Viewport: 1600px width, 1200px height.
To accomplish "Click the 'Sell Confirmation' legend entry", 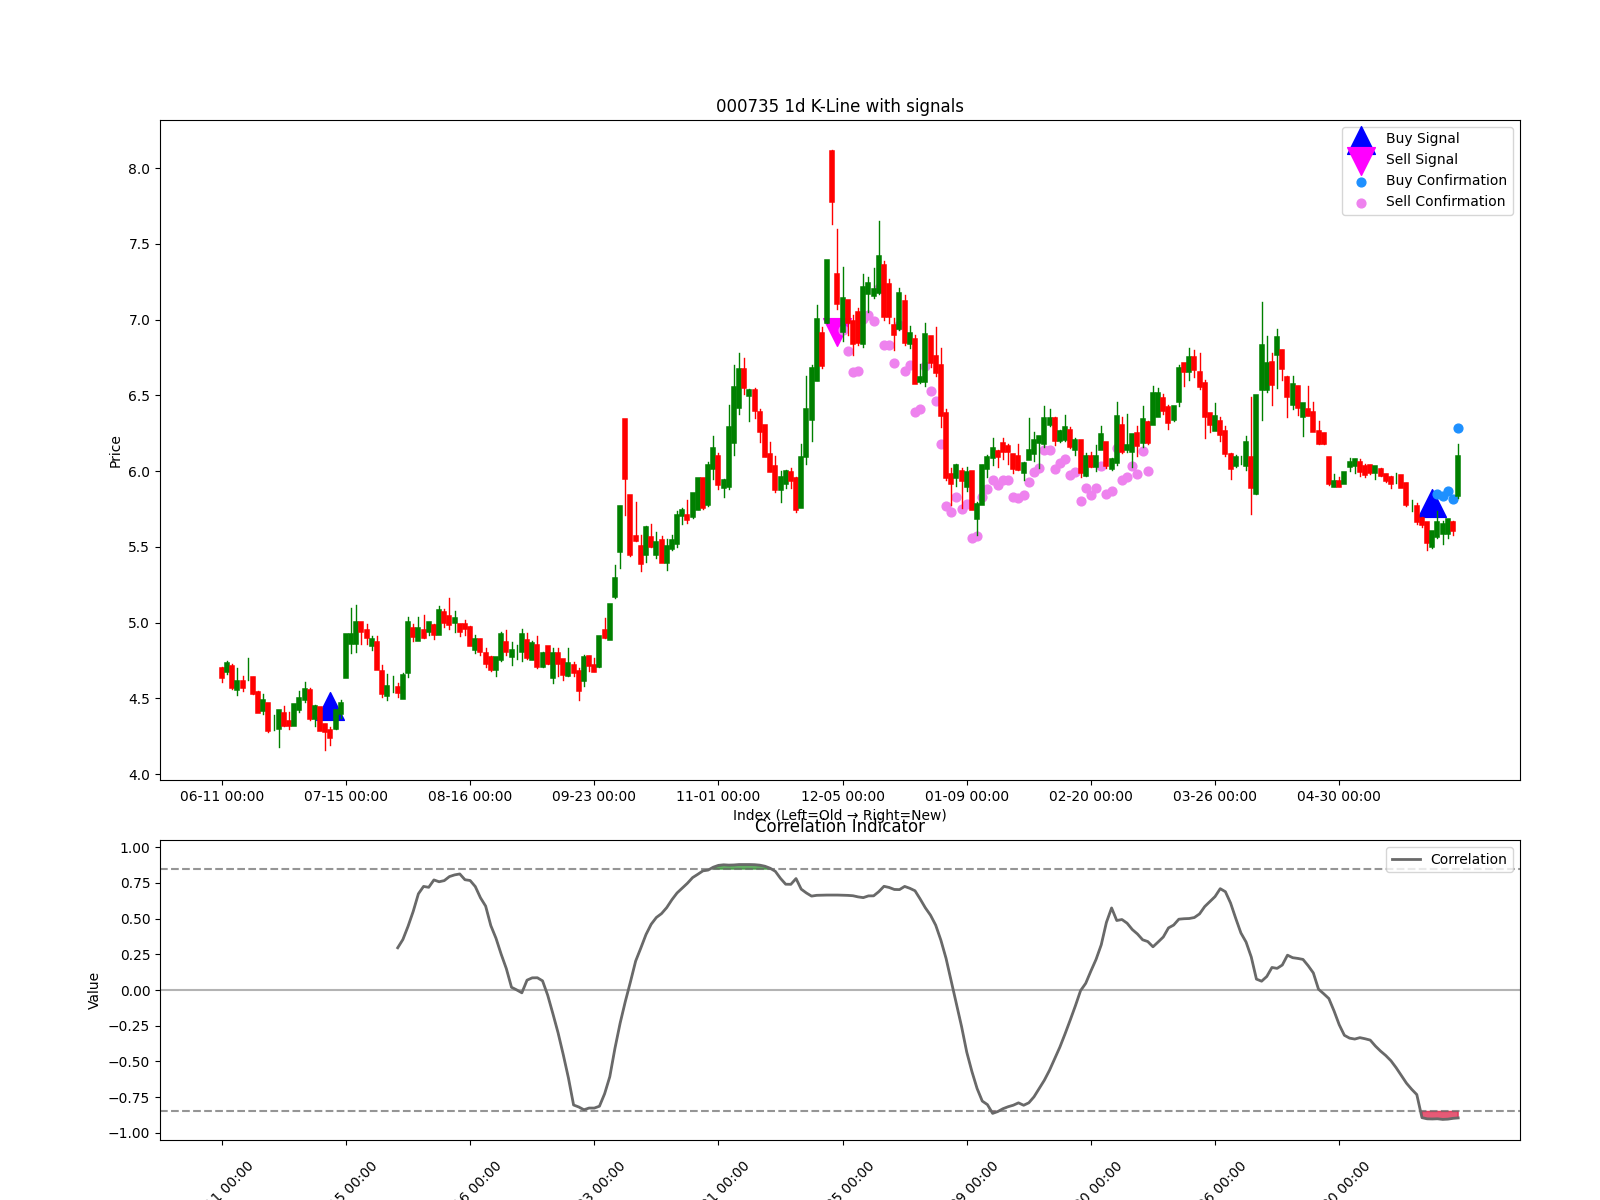I will (1445, 201).
